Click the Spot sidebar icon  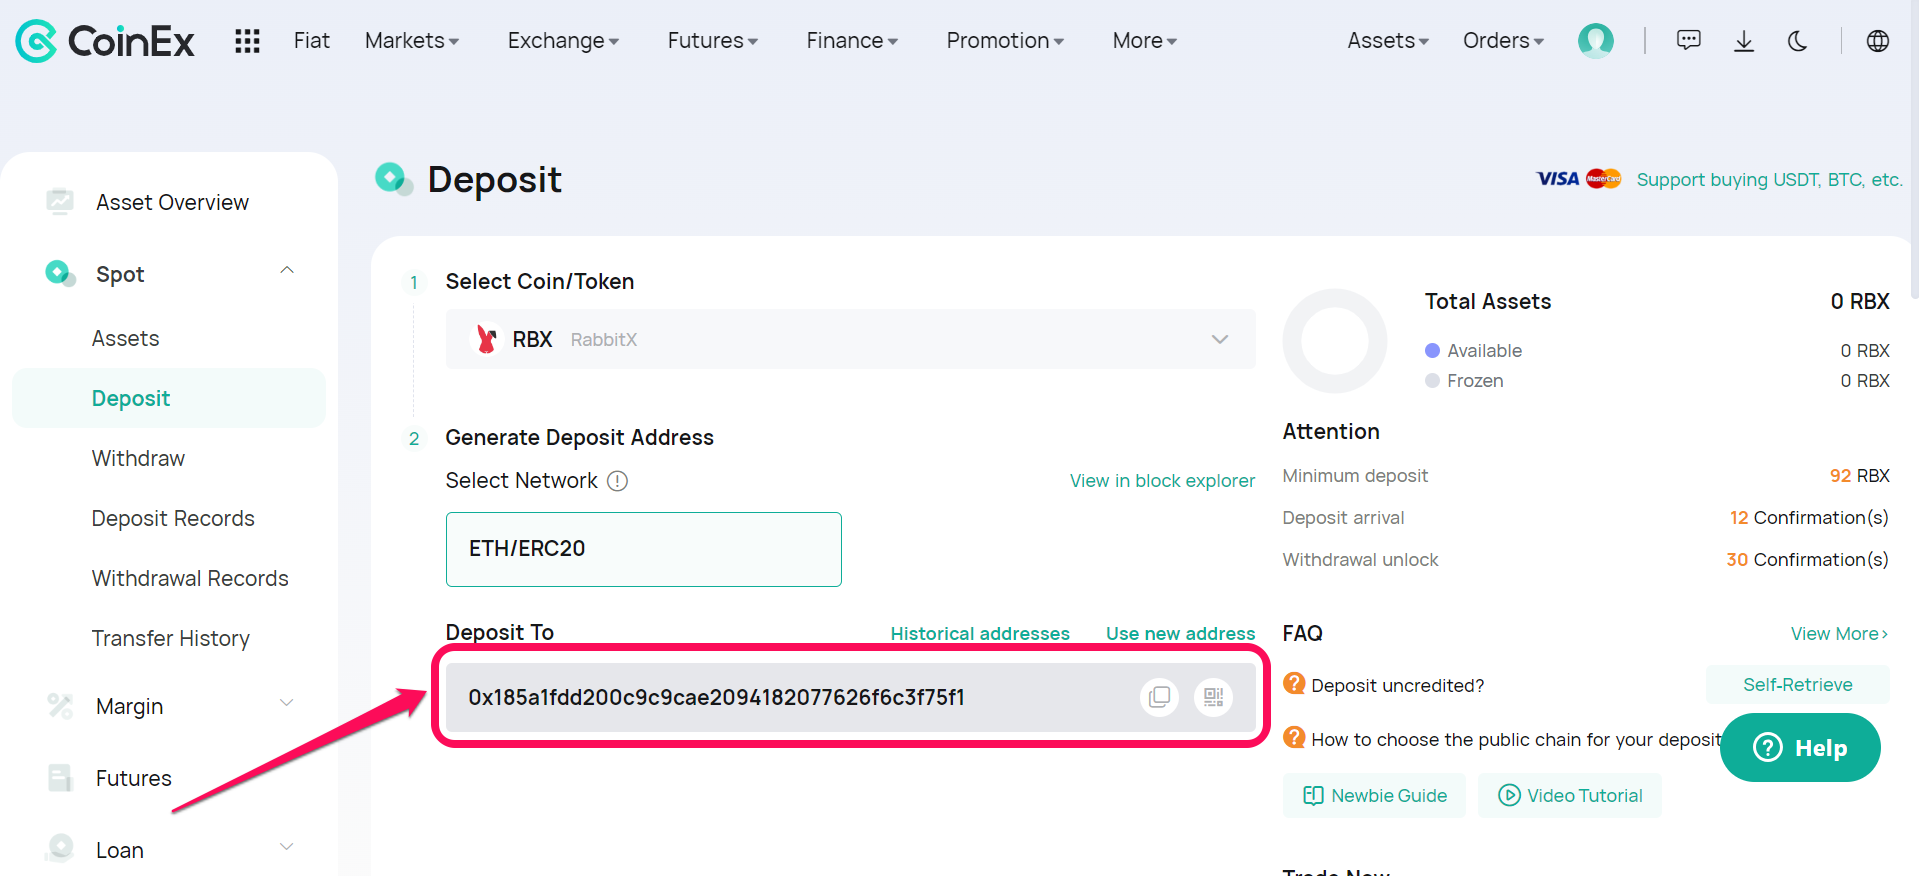click(x=60, y=273)
